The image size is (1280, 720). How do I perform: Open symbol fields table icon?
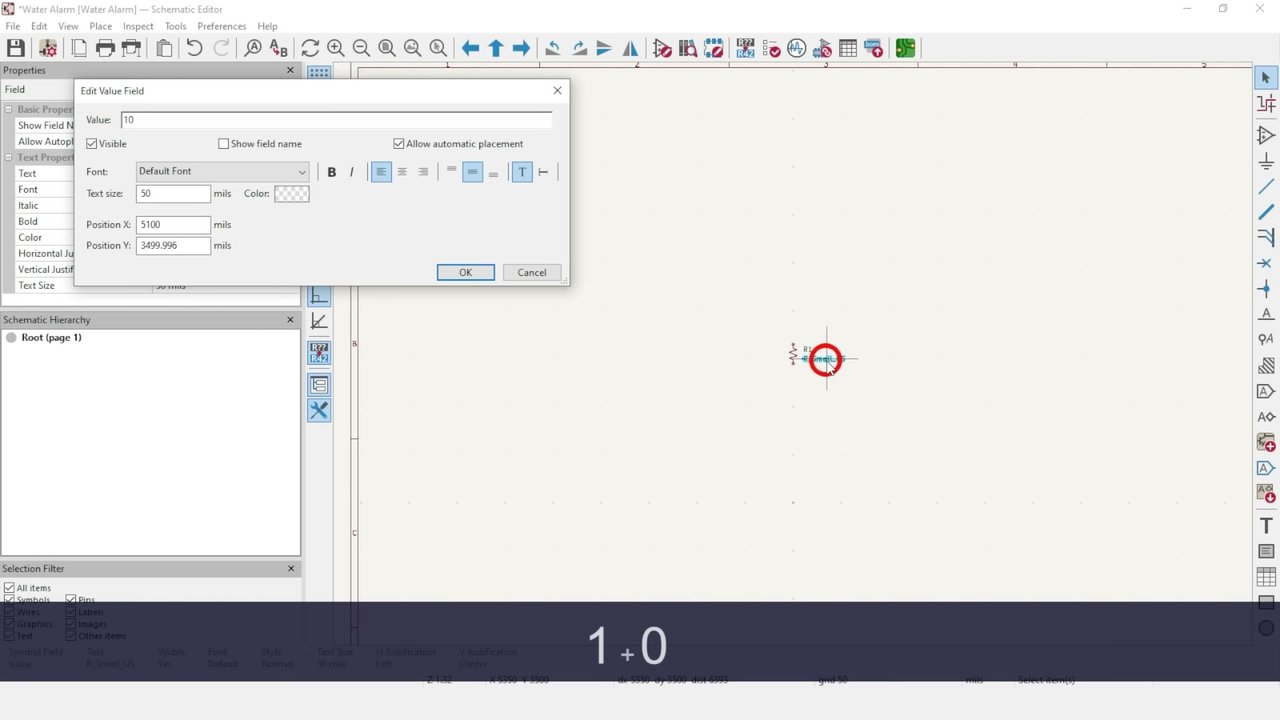848,48
